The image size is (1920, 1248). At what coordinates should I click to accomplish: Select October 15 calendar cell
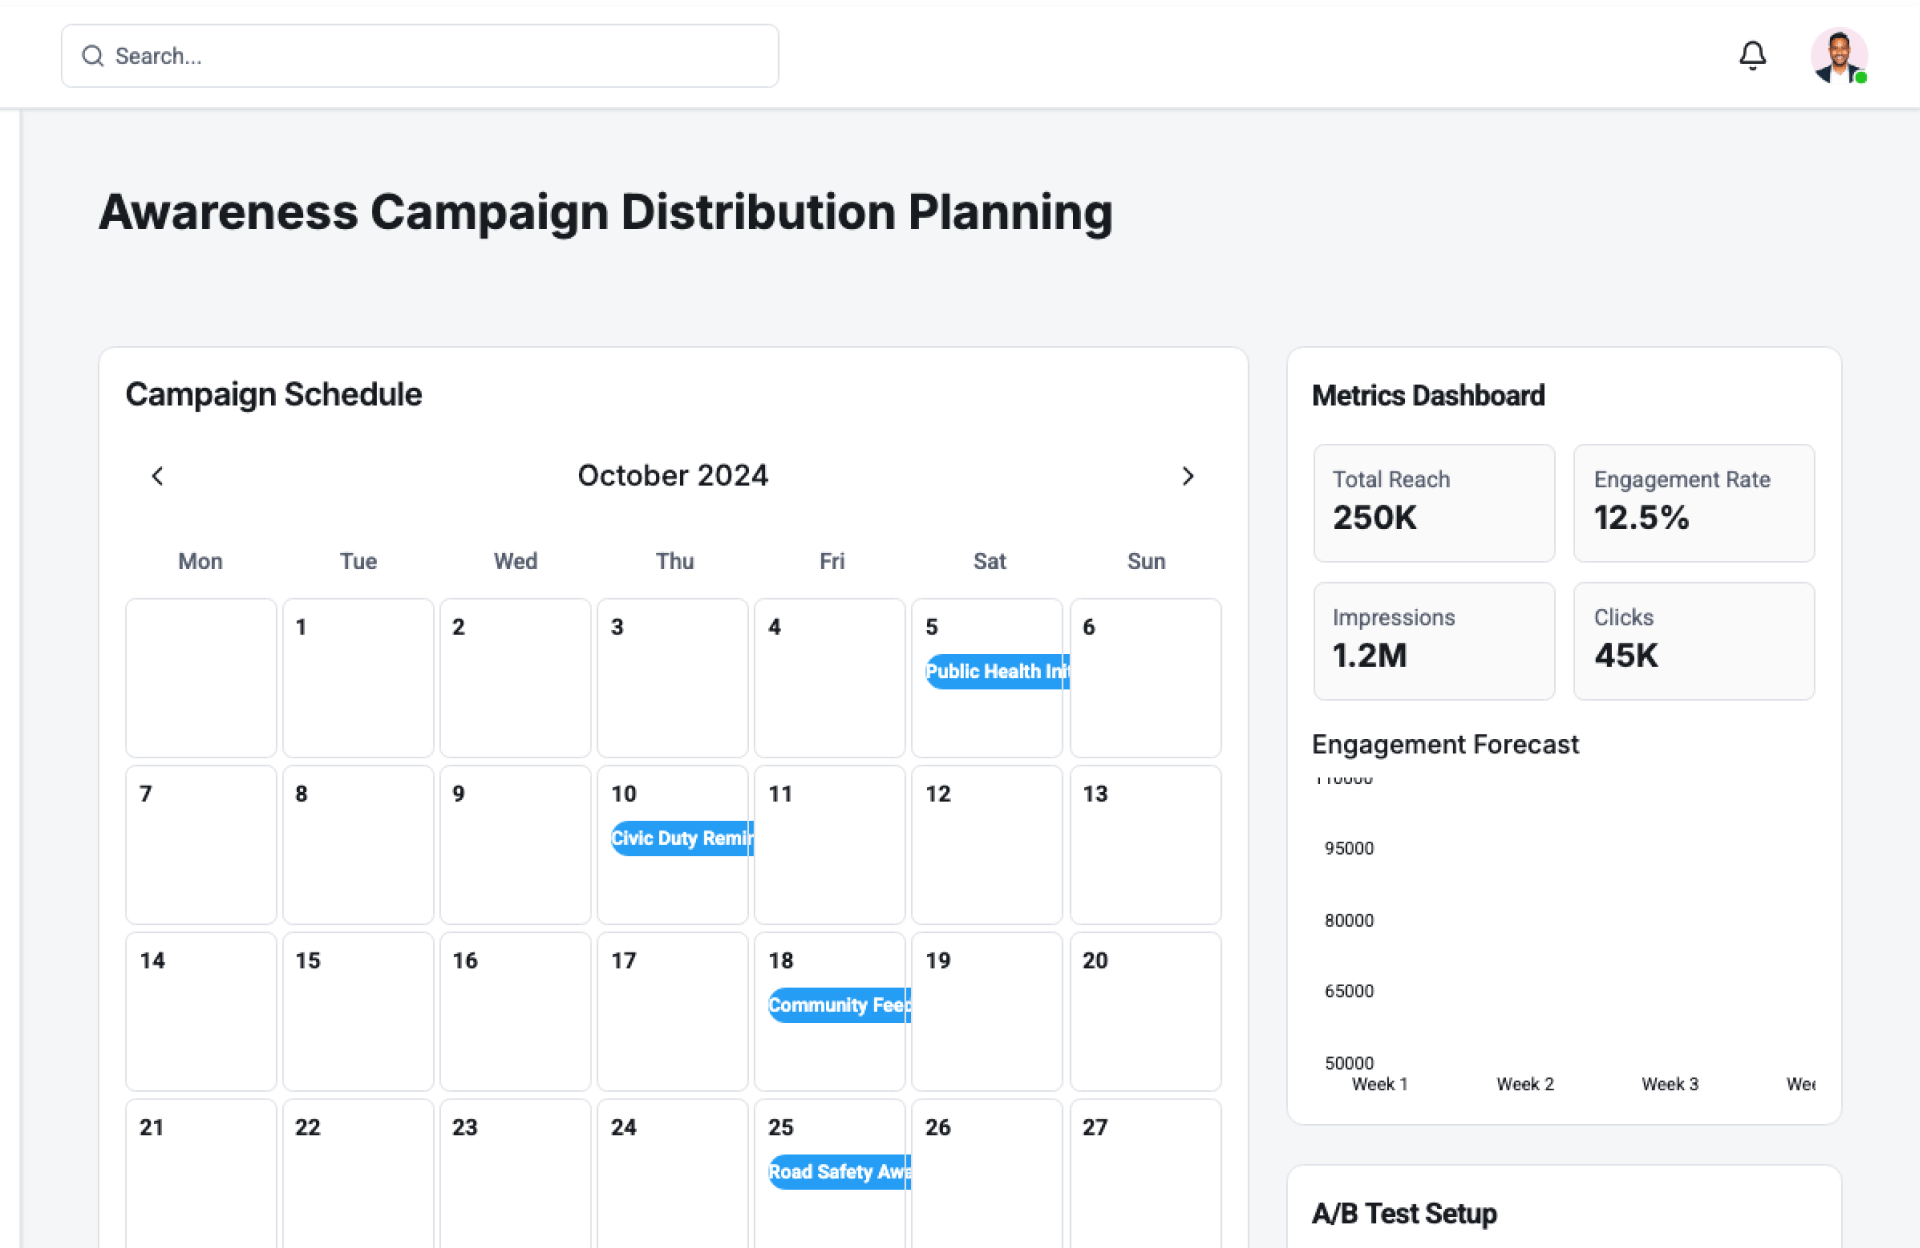pyautogui.click(x=358, y=1011)
